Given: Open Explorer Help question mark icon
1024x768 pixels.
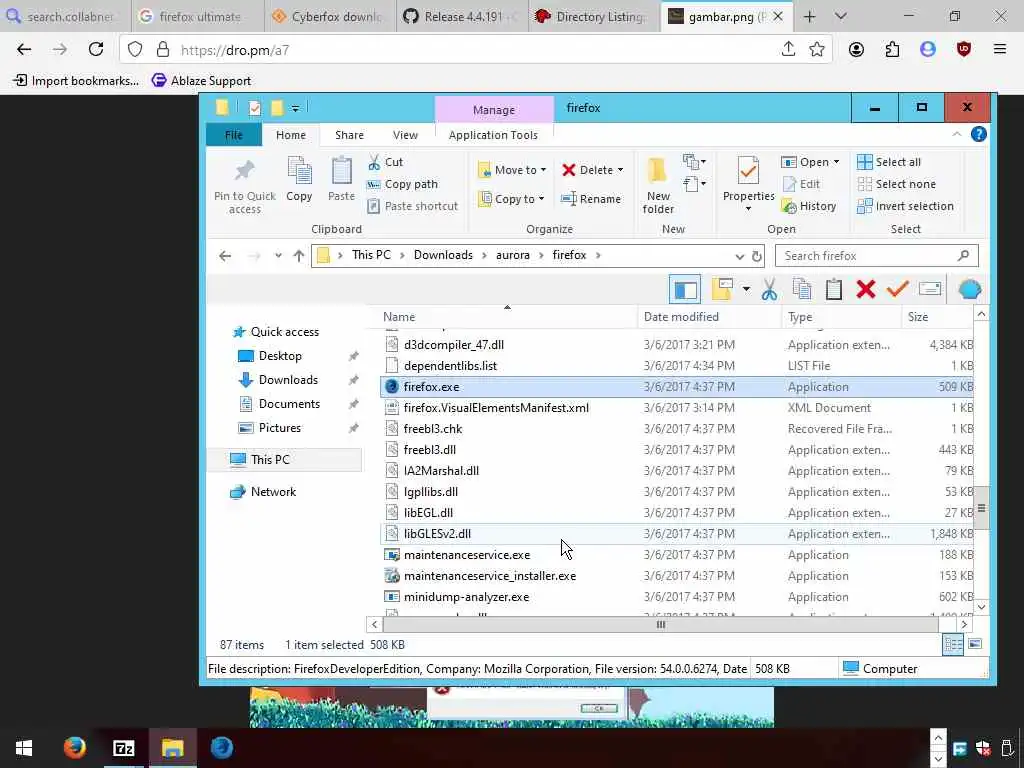Looking at the screenshot, I should [978, 135].
